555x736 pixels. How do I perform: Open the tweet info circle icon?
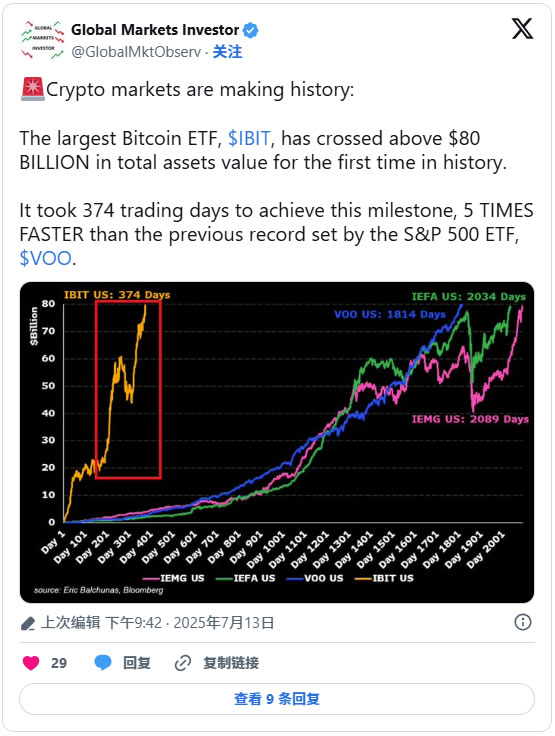(x=523, y=622)
